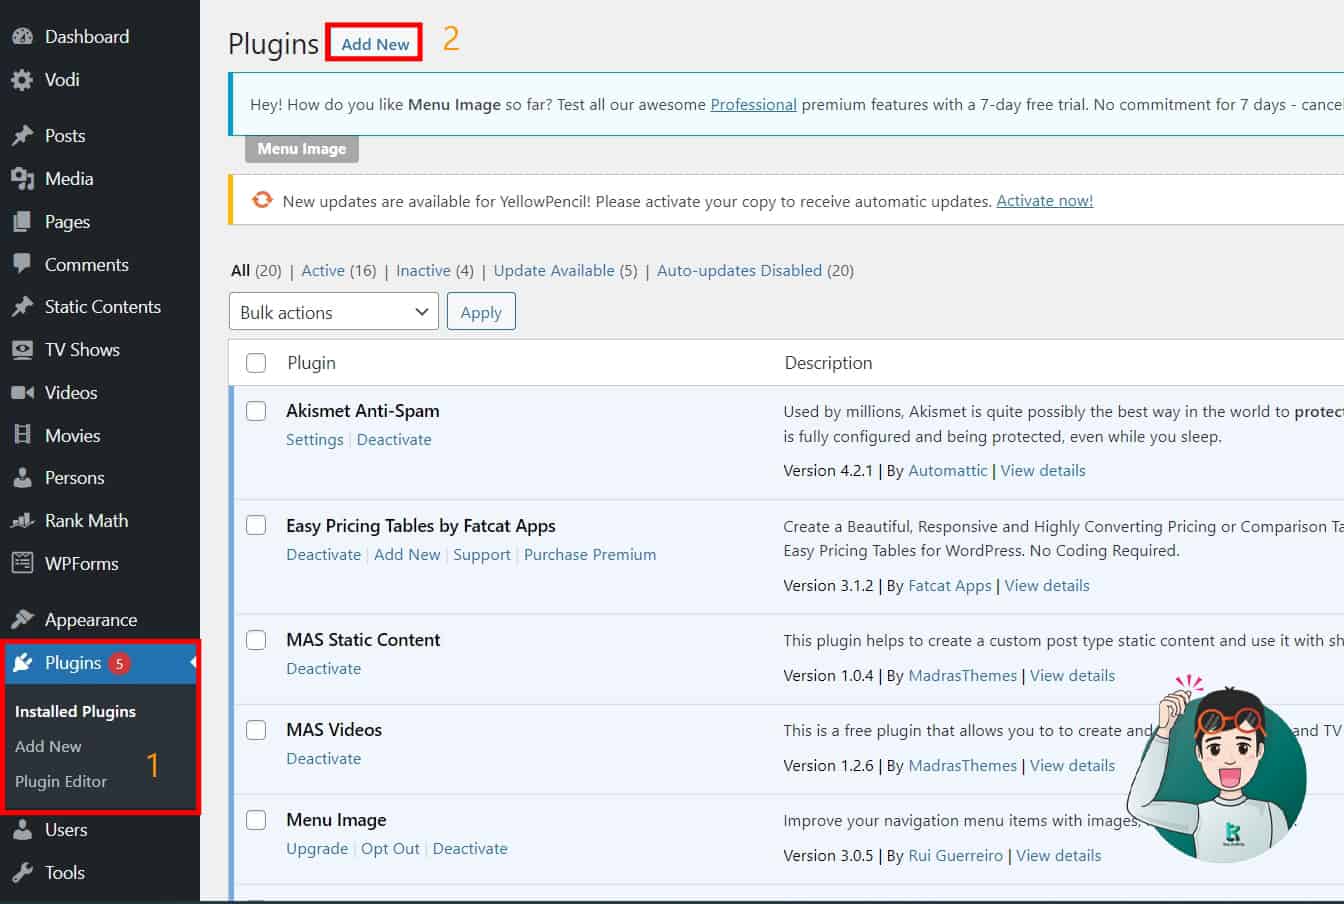Image resolution: width=1344 pixels, height=904 pixels.
Task: Click Add New under Easy Pricing Tables
Action: pyautogui.click(x=407, y=555)
